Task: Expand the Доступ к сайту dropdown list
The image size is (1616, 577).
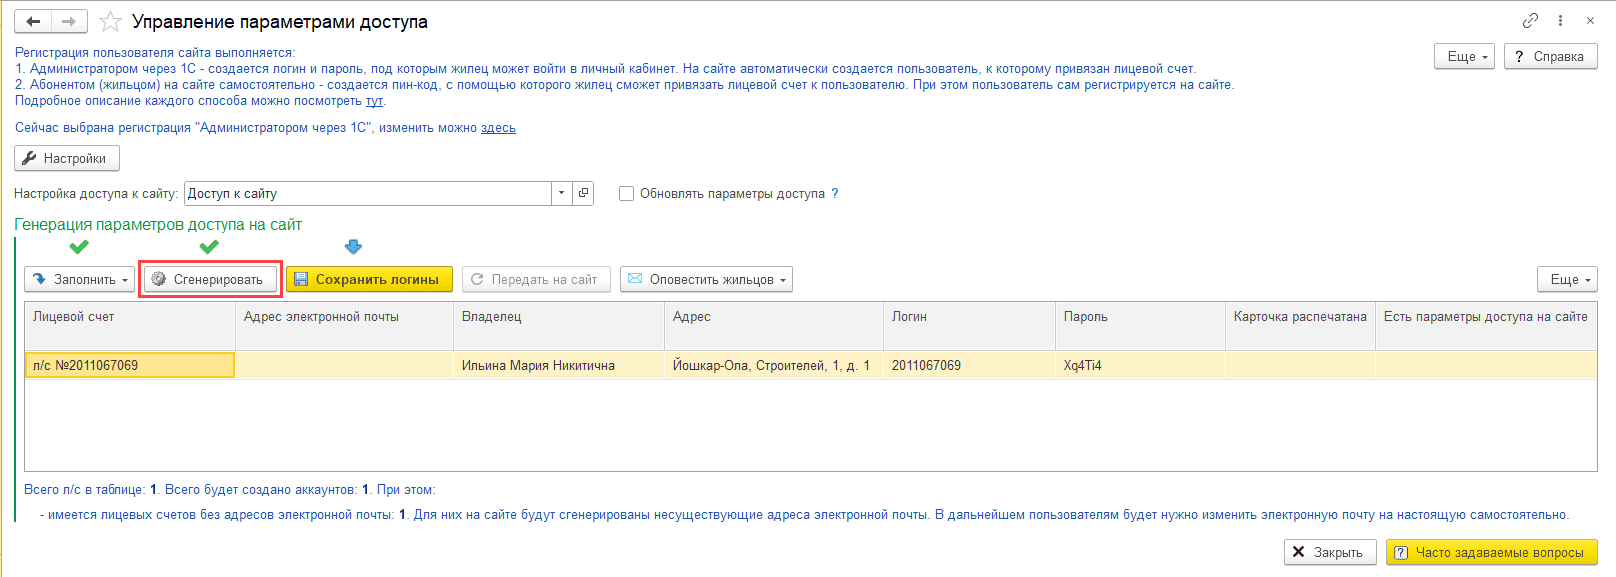Action: [x=561, y=193]
